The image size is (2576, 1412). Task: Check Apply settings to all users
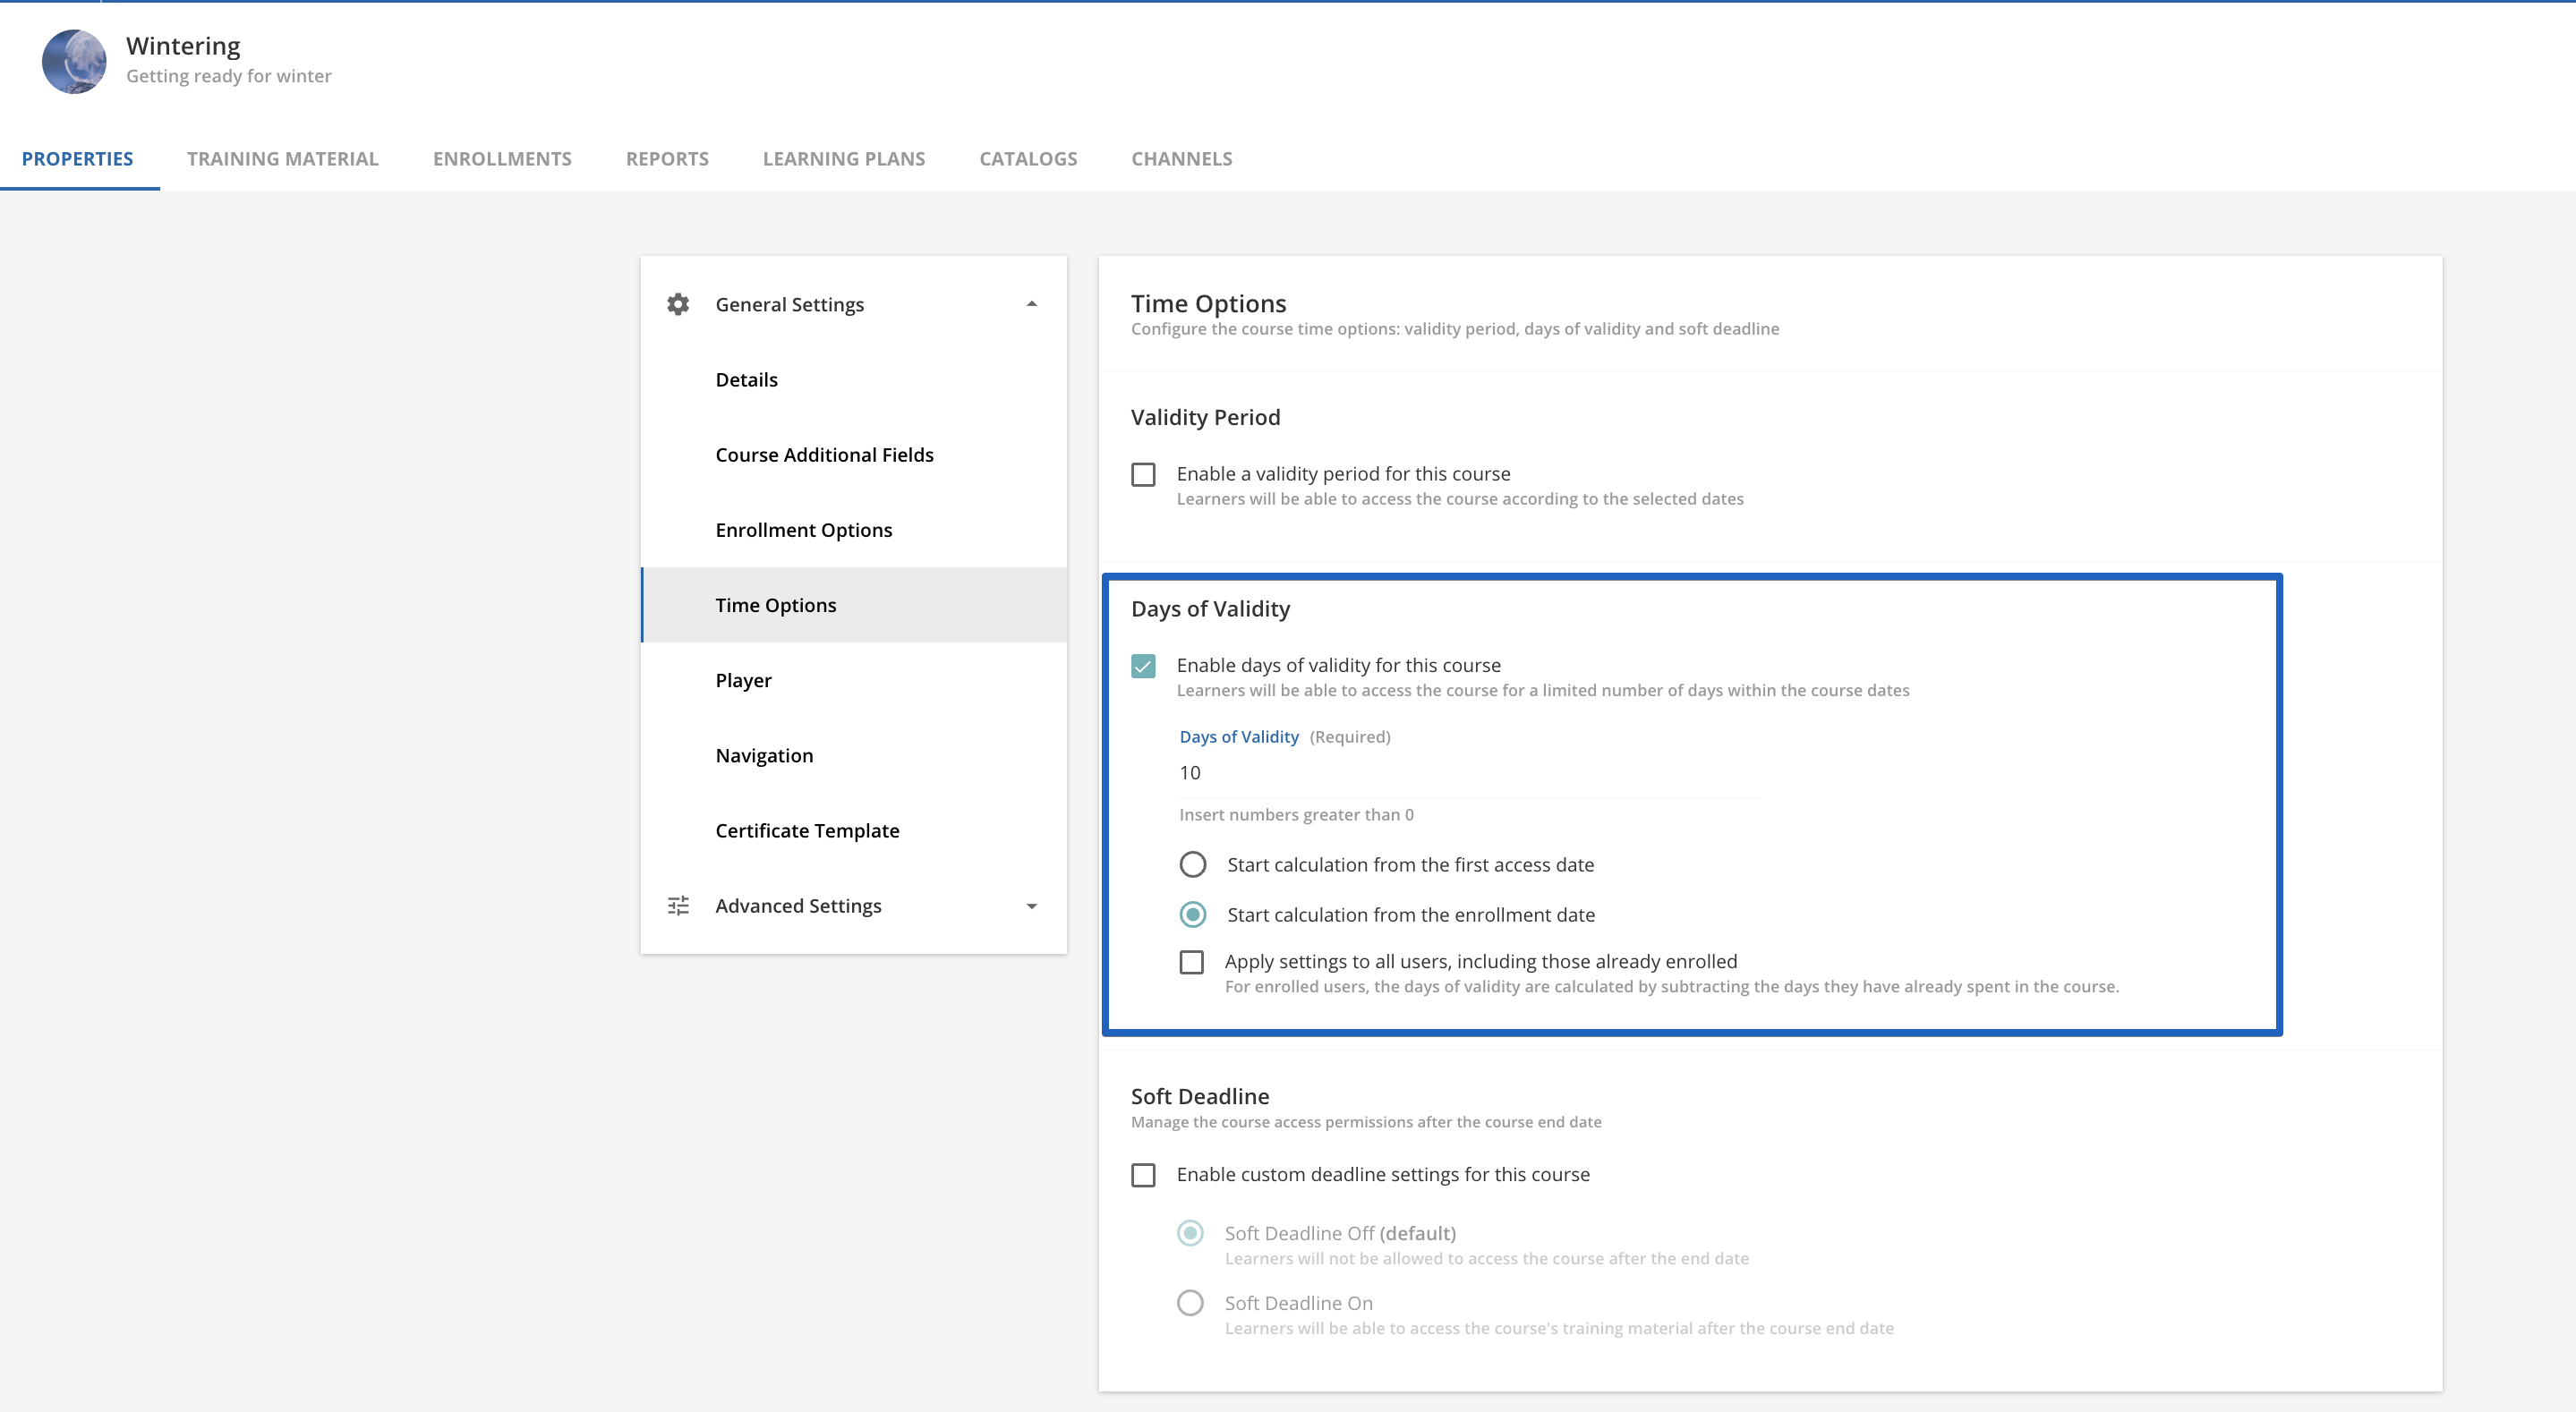1191,962
